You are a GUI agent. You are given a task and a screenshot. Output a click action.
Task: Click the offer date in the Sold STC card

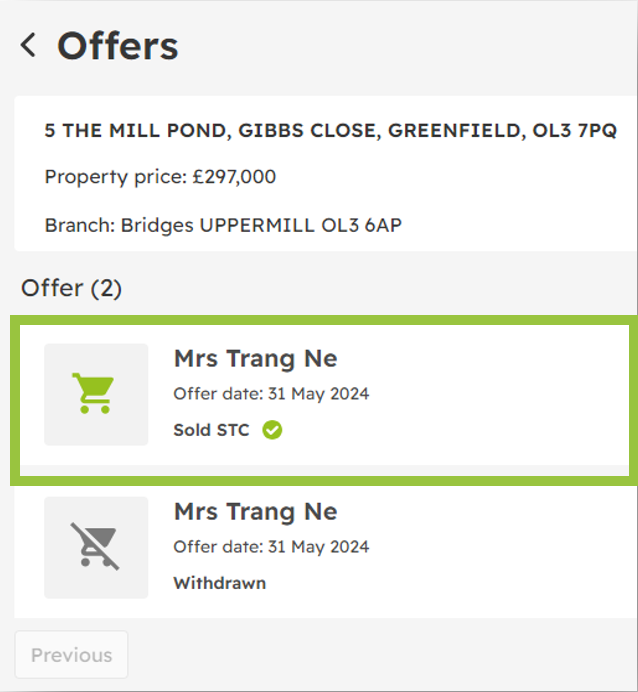(271, 394)
